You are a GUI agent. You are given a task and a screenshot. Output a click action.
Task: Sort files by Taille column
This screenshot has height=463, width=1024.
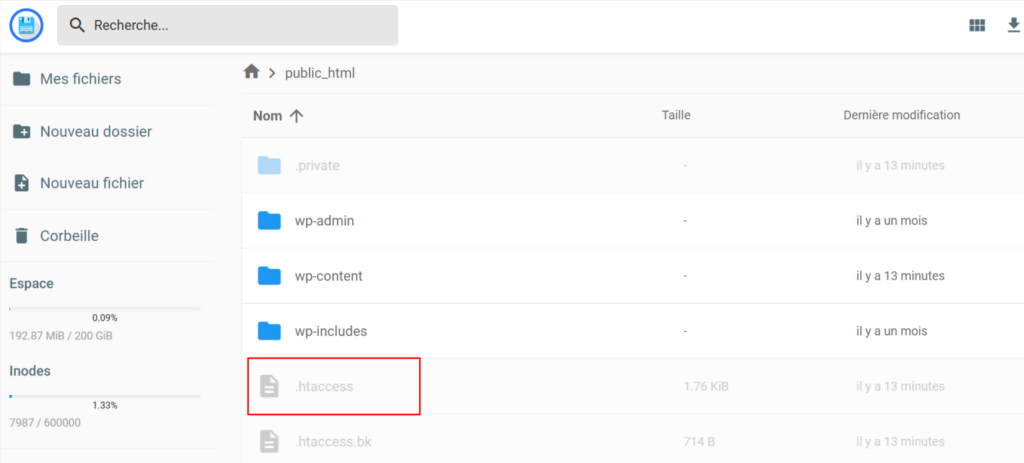pos(676,115)
